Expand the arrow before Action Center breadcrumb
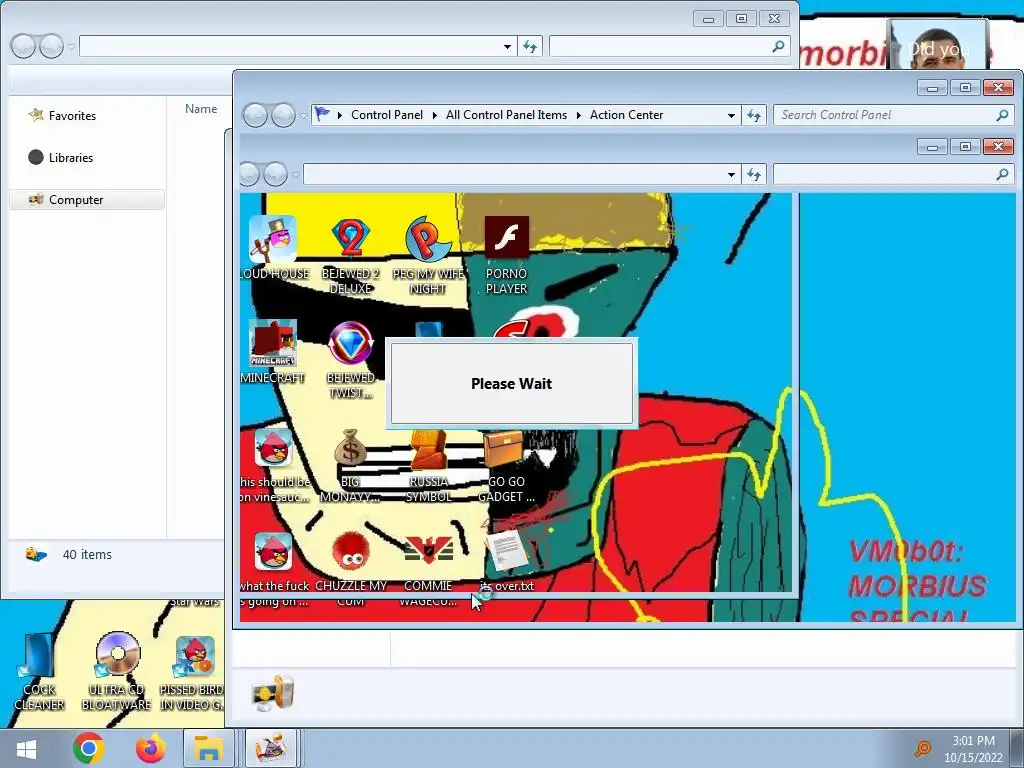1024x768 pixels. click(x=579, y=116)
